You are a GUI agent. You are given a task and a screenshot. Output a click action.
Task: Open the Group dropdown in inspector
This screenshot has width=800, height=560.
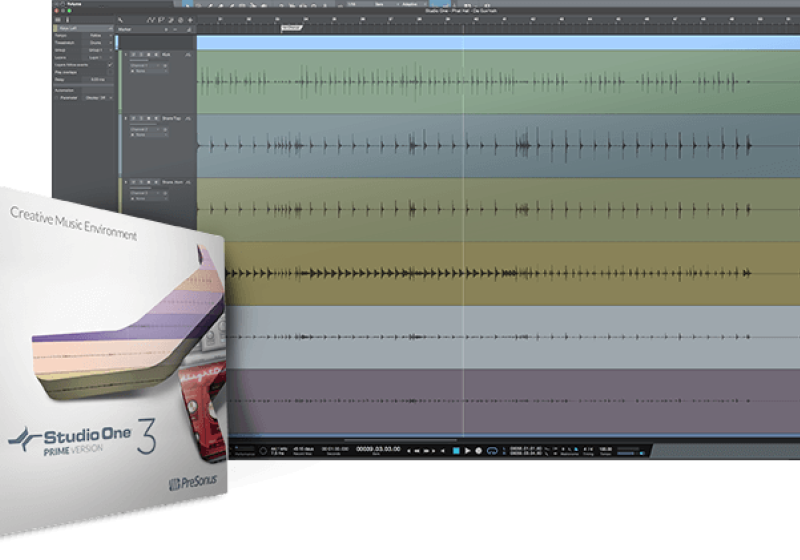click(x=97, y=50)
